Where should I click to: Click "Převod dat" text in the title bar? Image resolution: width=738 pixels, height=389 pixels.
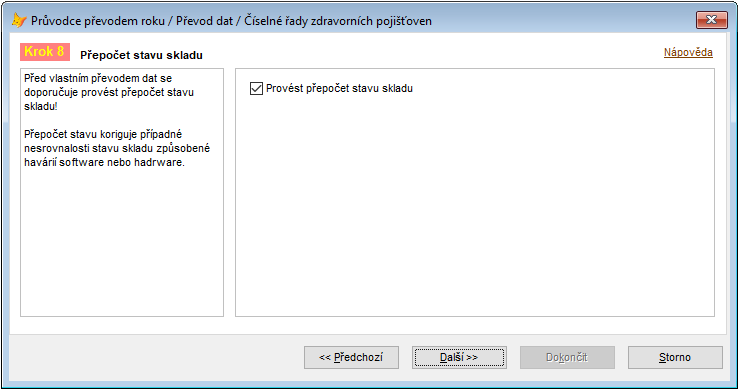(x=204, y=21)
